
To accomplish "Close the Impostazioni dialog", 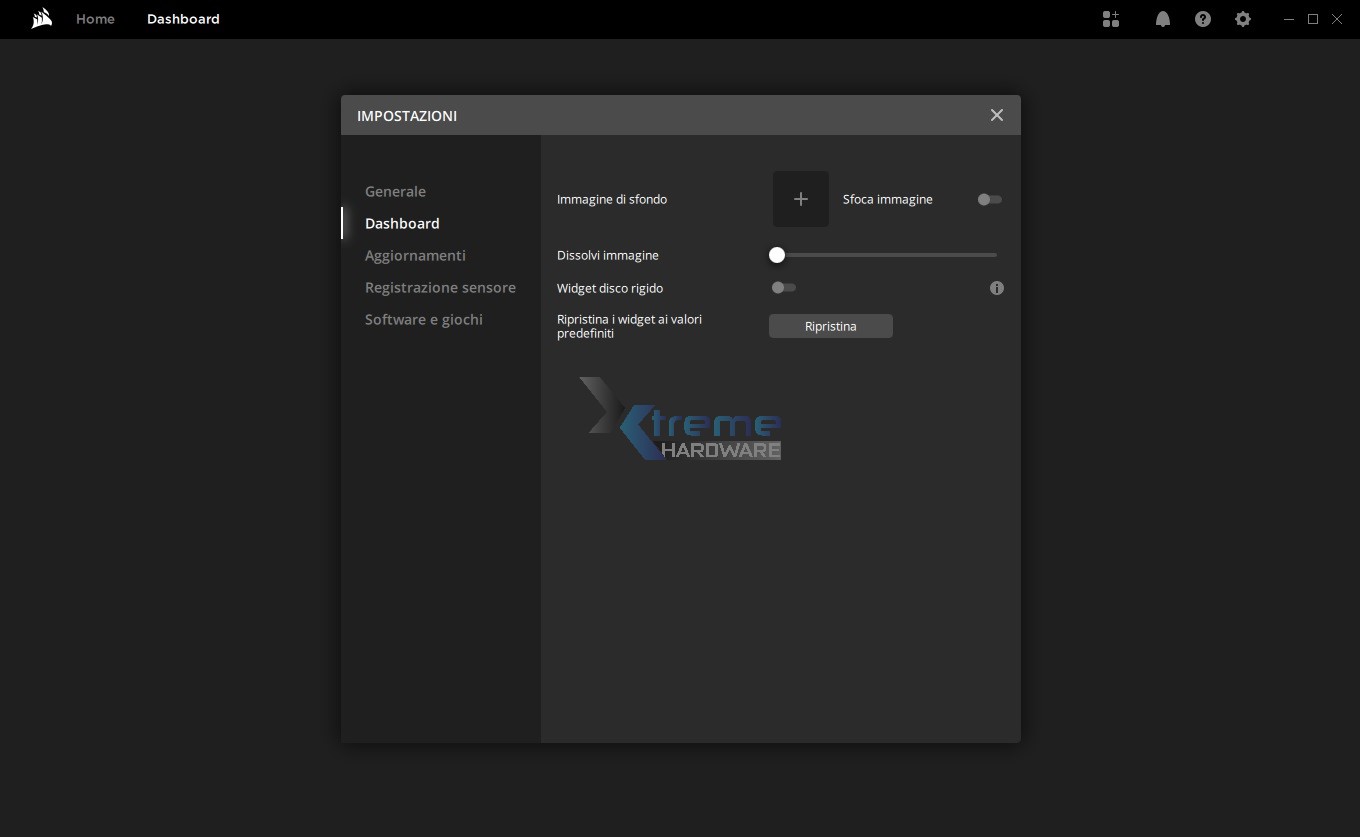I will pyautogui.click(x=997, y=115).
